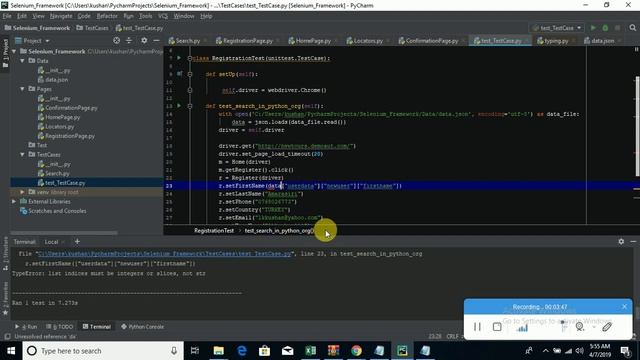Select Scratches and Consoles node
This screenshot has height=360, width=640.
(57, 211)
